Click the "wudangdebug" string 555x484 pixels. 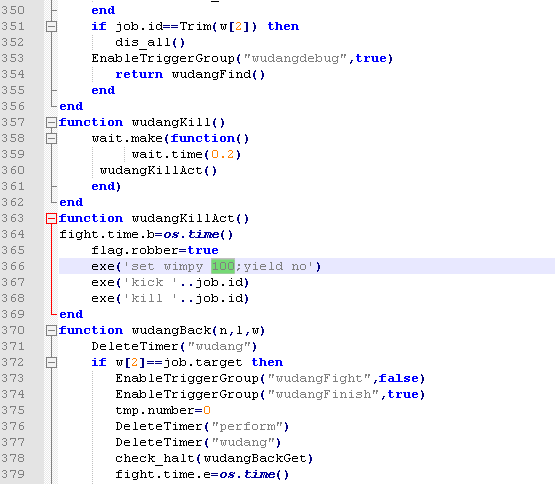tap(296, 58)
